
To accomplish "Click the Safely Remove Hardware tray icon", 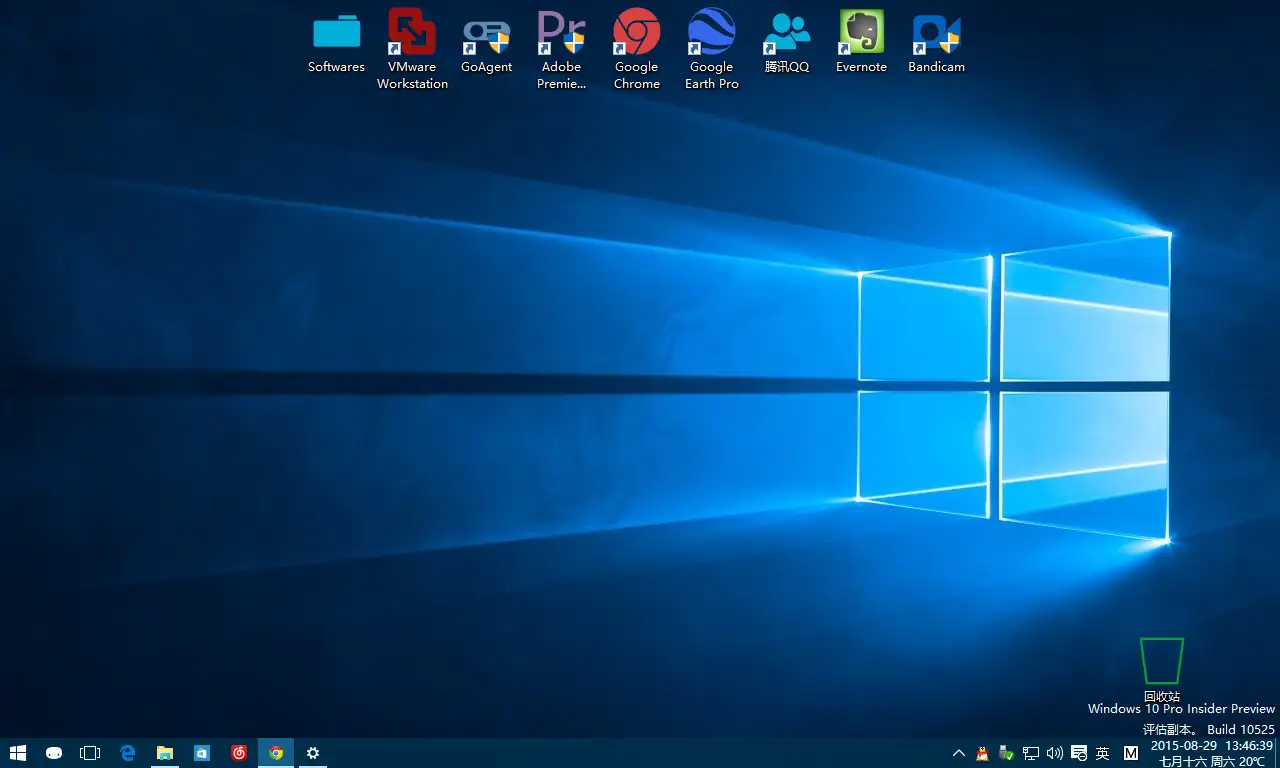I will tap(1007, 753).
